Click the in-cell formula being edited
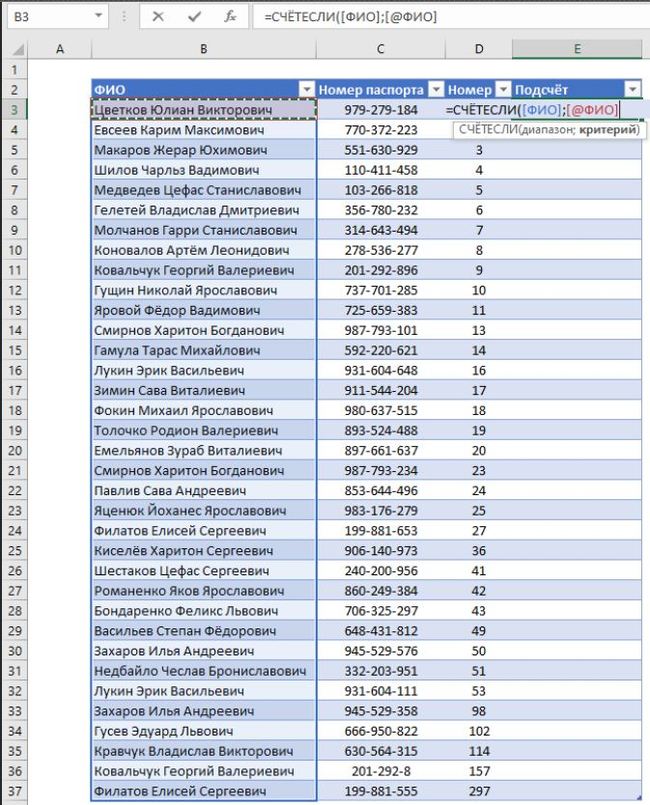Image resolution: width=650 pixels, height=805 pixels. click(x=532, y=110)
